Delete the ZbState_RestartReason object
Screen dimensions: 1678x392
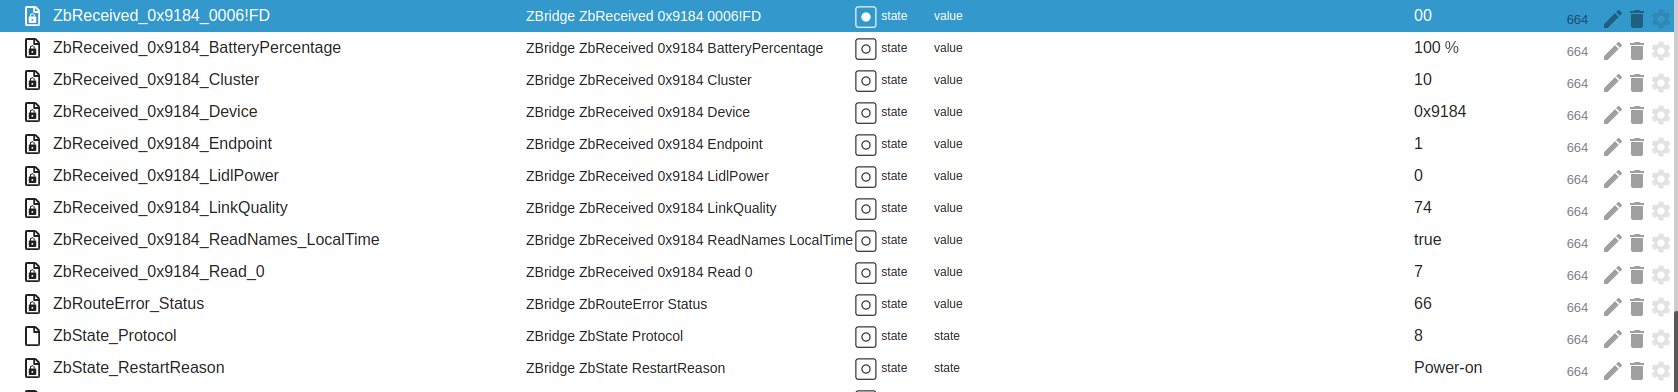1637,371
